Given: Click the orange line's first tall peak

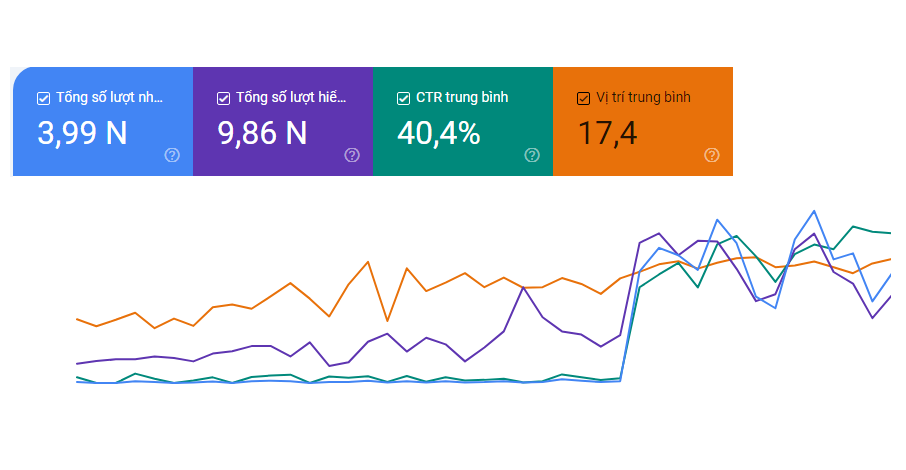Looking at the screenshot, I should pos(369,262).
